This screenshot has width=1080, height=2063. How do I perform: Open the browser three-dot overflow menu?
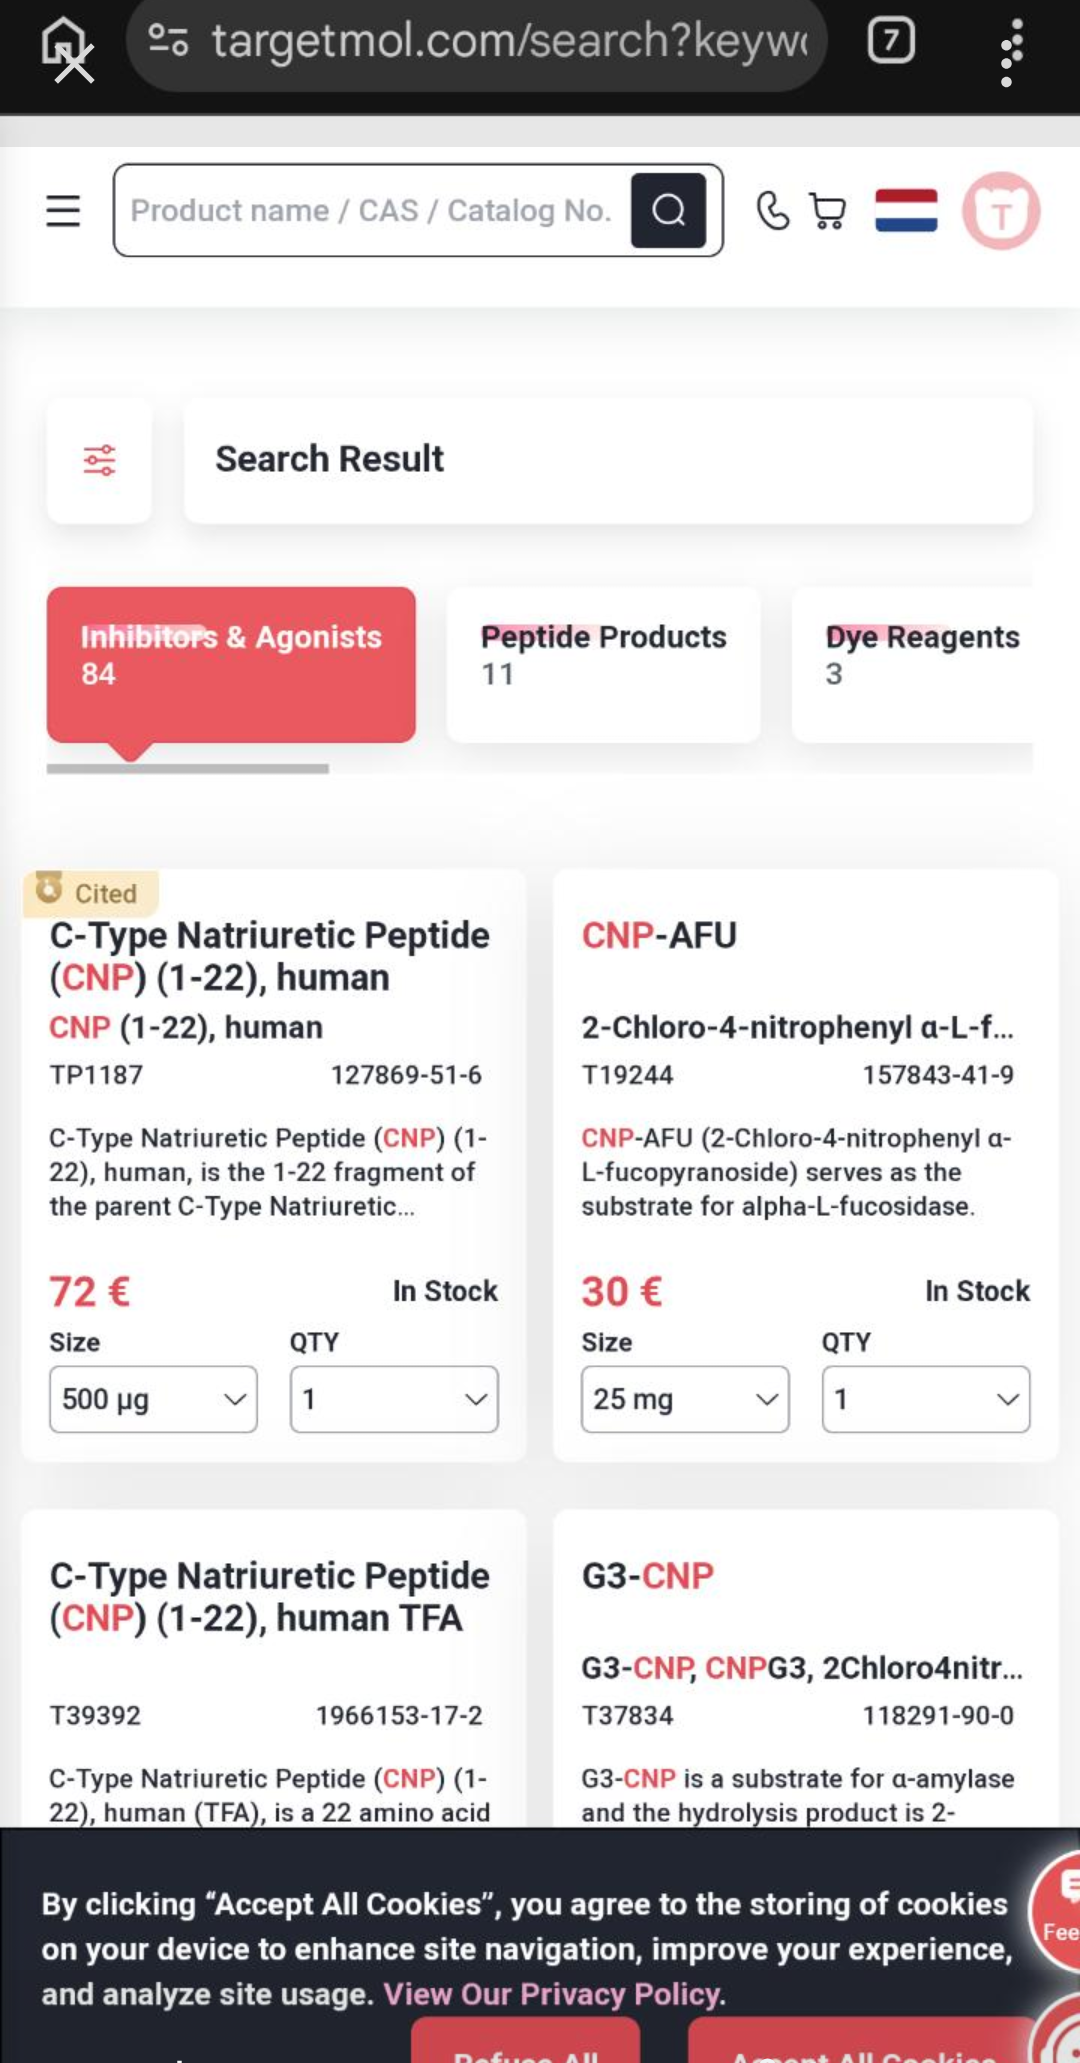[1011, 52]
